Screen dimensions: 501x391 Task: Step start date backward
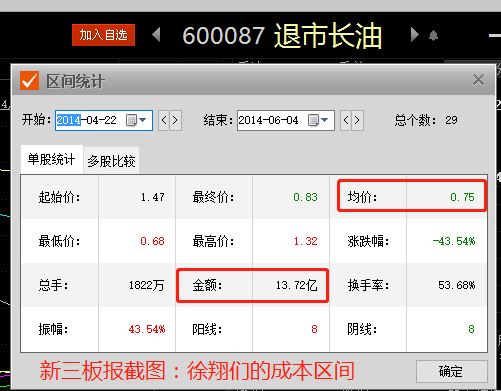[x=164, y=120]
